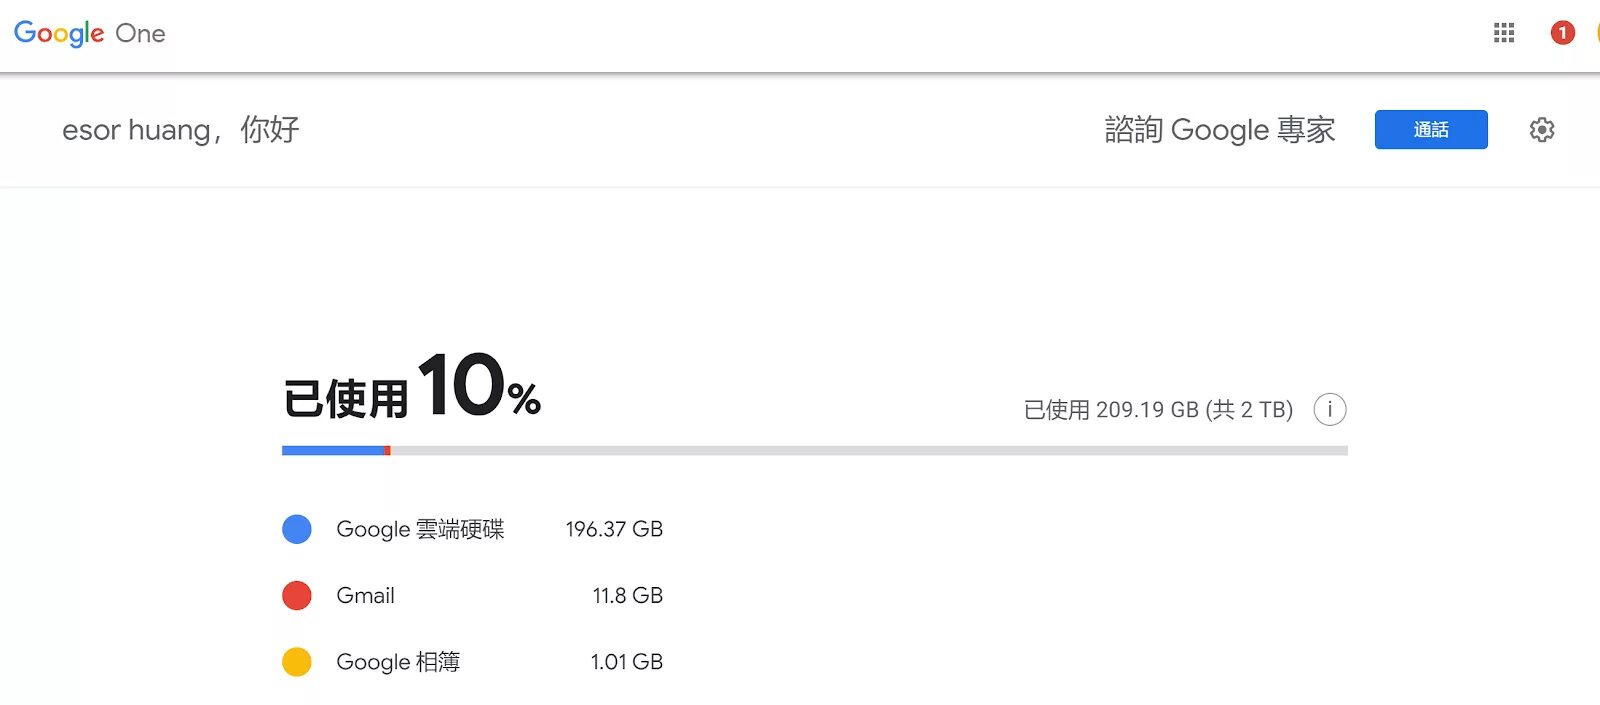Click the 196.37 GB Drive usage value
This screenshot has width=1600, height=705.
pos(614,529)
